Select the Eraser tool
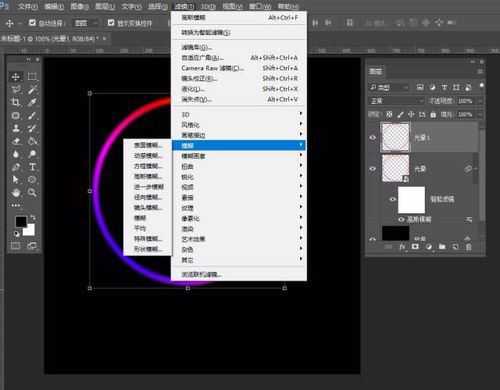The height and width of the screenshot is (390, 500). click(x=15, y=141)
